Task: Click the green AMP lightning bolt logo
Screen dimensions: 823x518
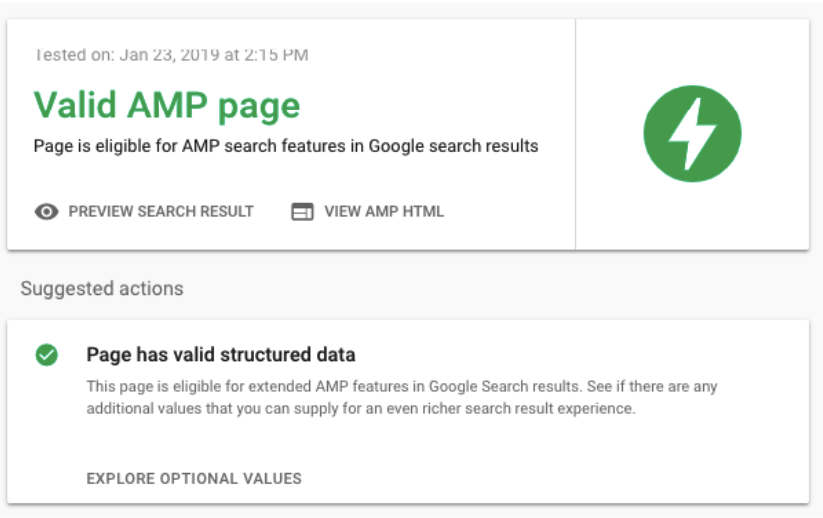Action: (692, 134)
